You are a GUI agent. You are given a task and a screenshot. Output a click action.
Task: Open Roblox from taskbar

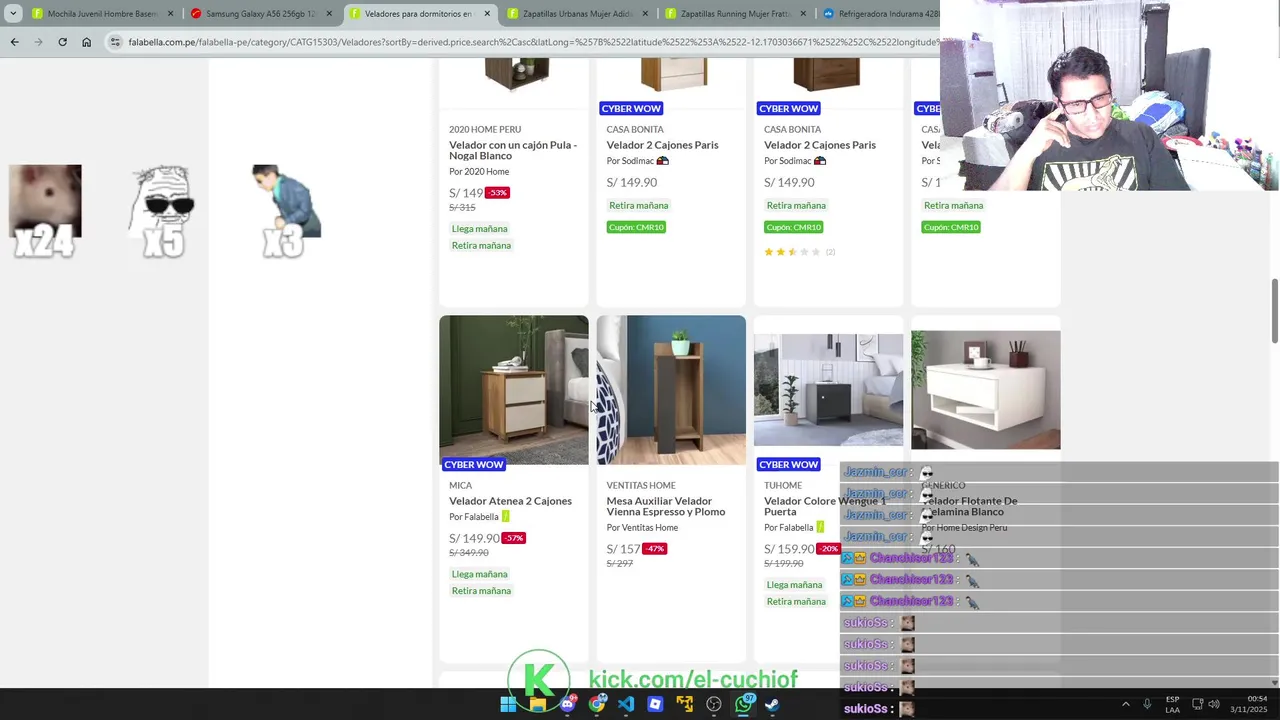click(x=655, y=704)
